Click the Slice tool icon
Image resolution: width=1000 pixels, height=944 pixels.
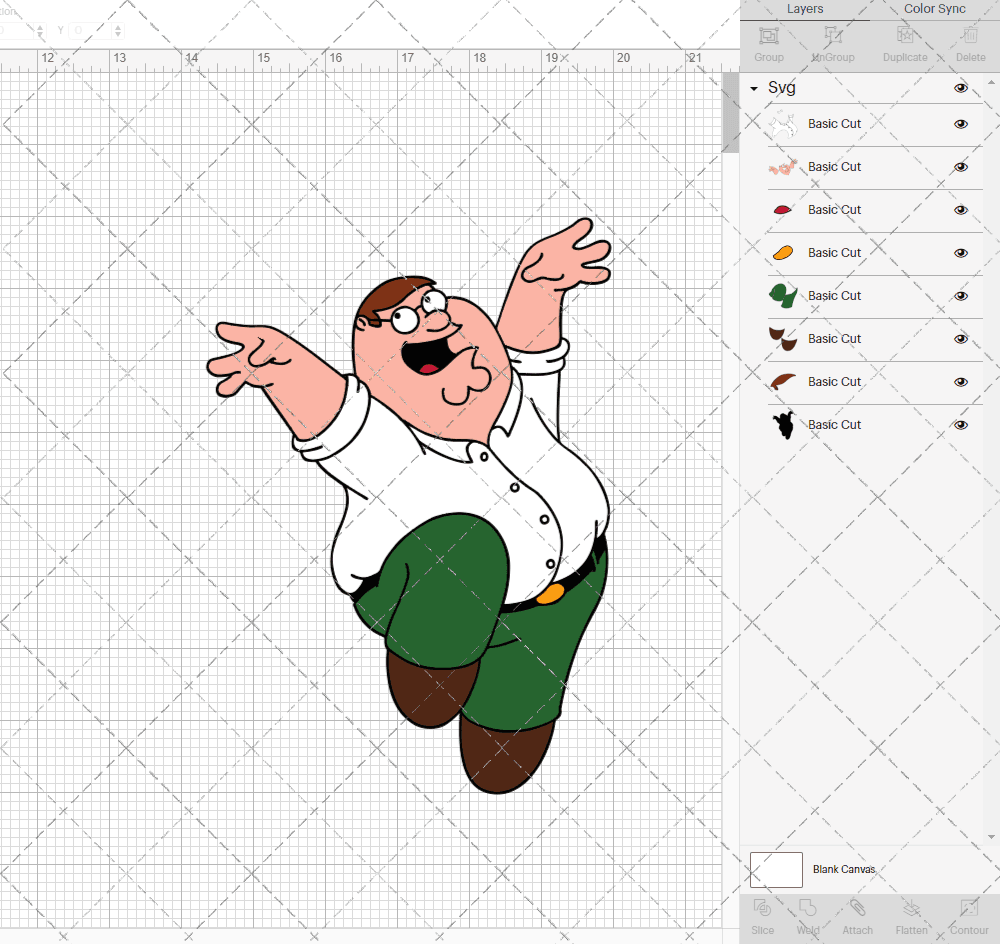click(762, 908)
